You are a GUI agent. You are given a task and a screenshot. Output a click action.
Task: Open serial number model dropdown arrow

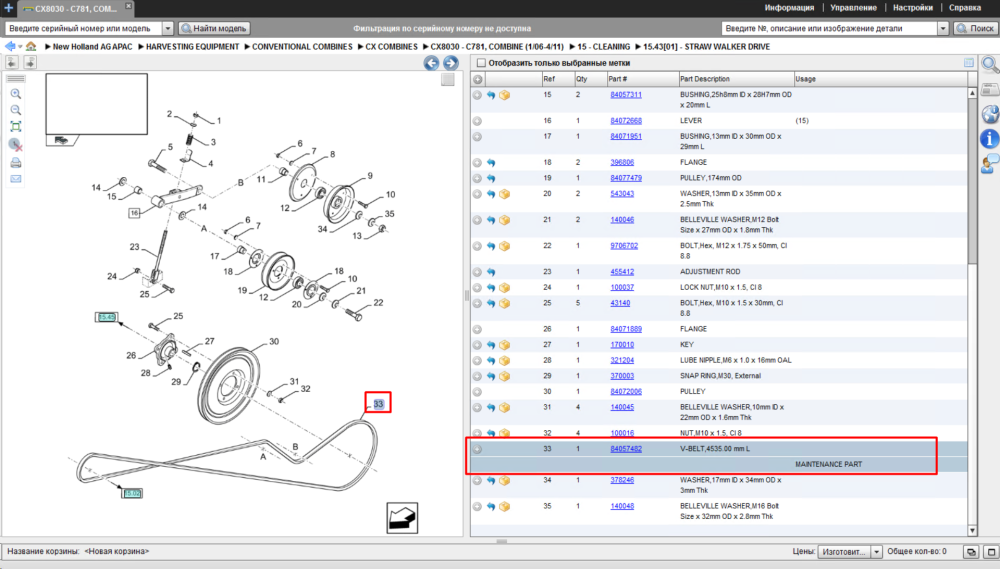168,28
